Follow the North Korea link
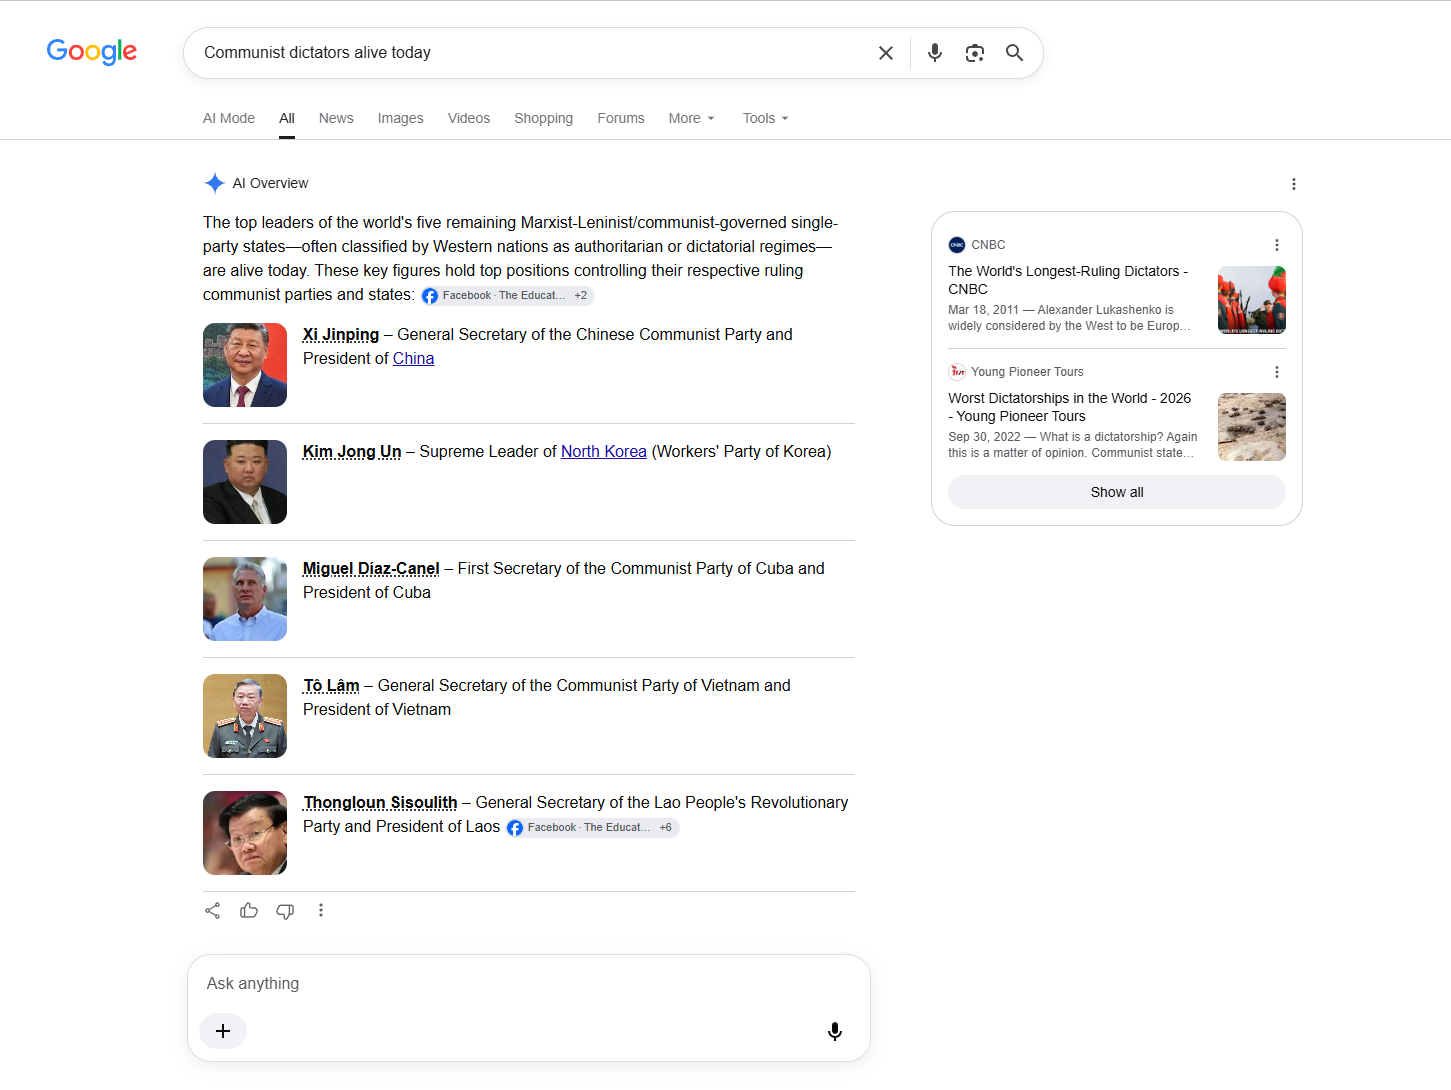 tap(604, 452)
